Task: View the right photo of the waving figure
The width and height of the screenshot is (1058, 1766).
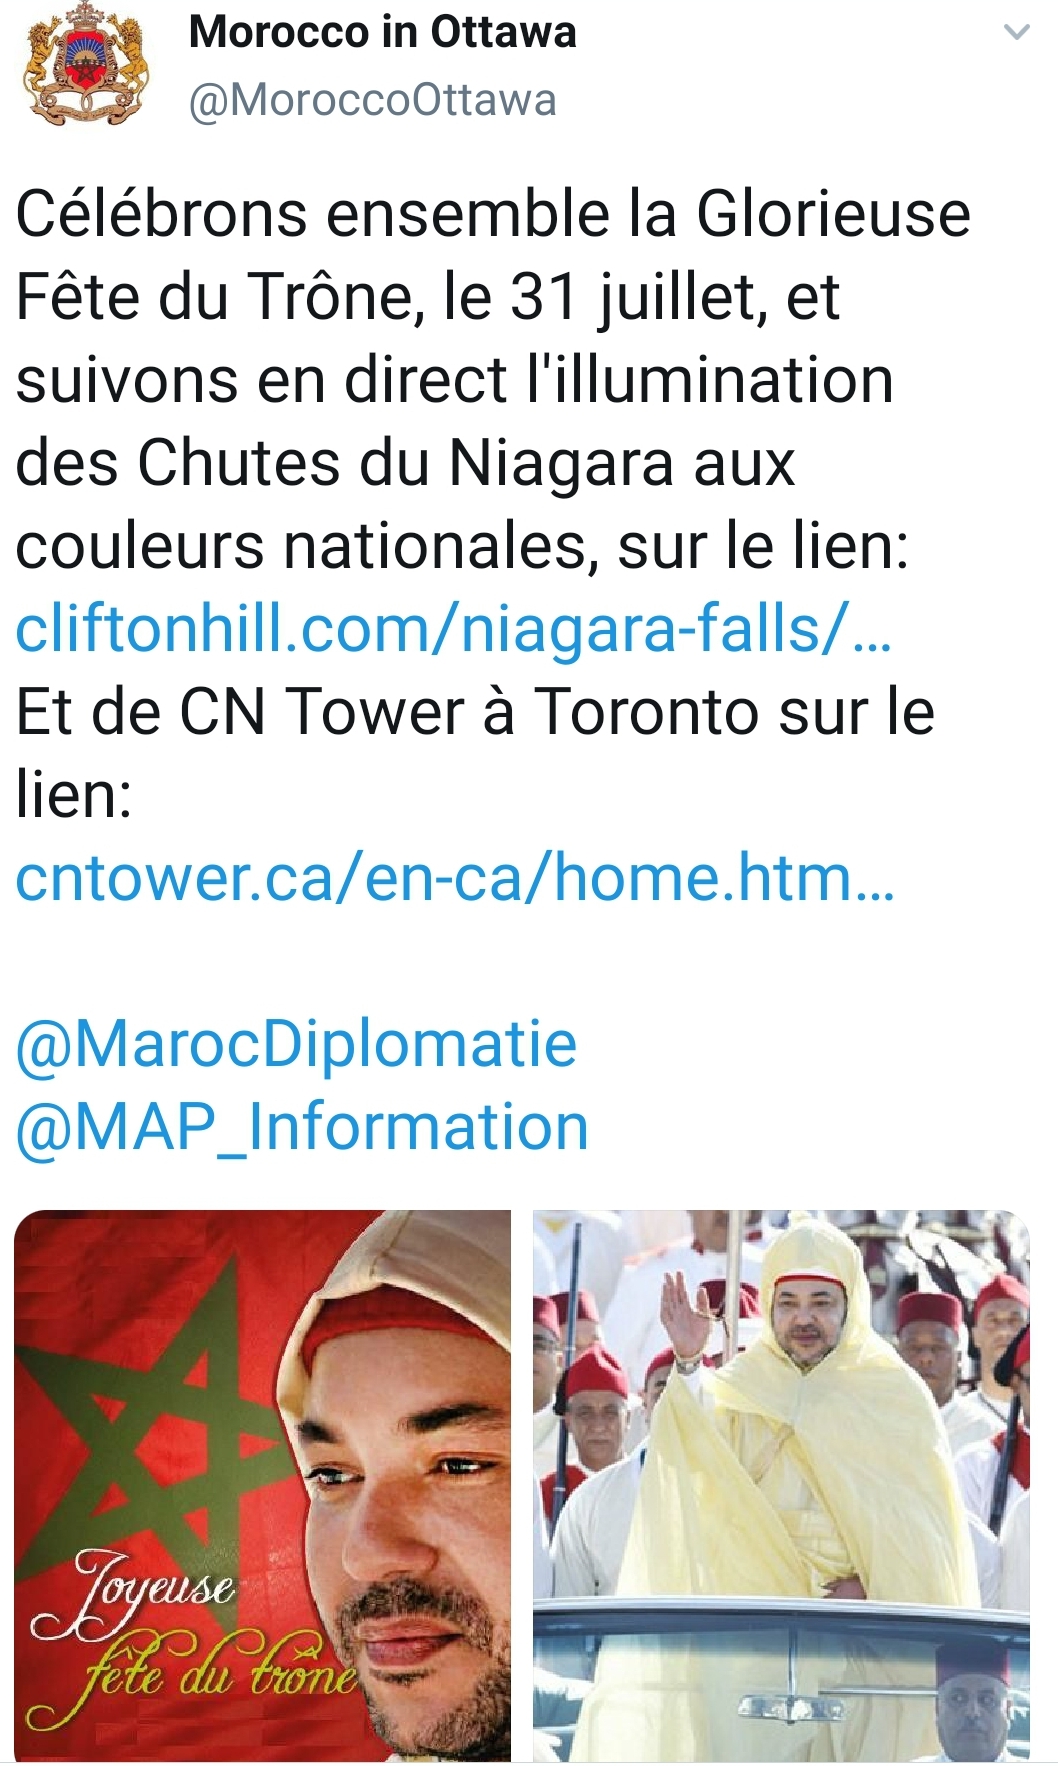Action: [x=781, y=1486]
